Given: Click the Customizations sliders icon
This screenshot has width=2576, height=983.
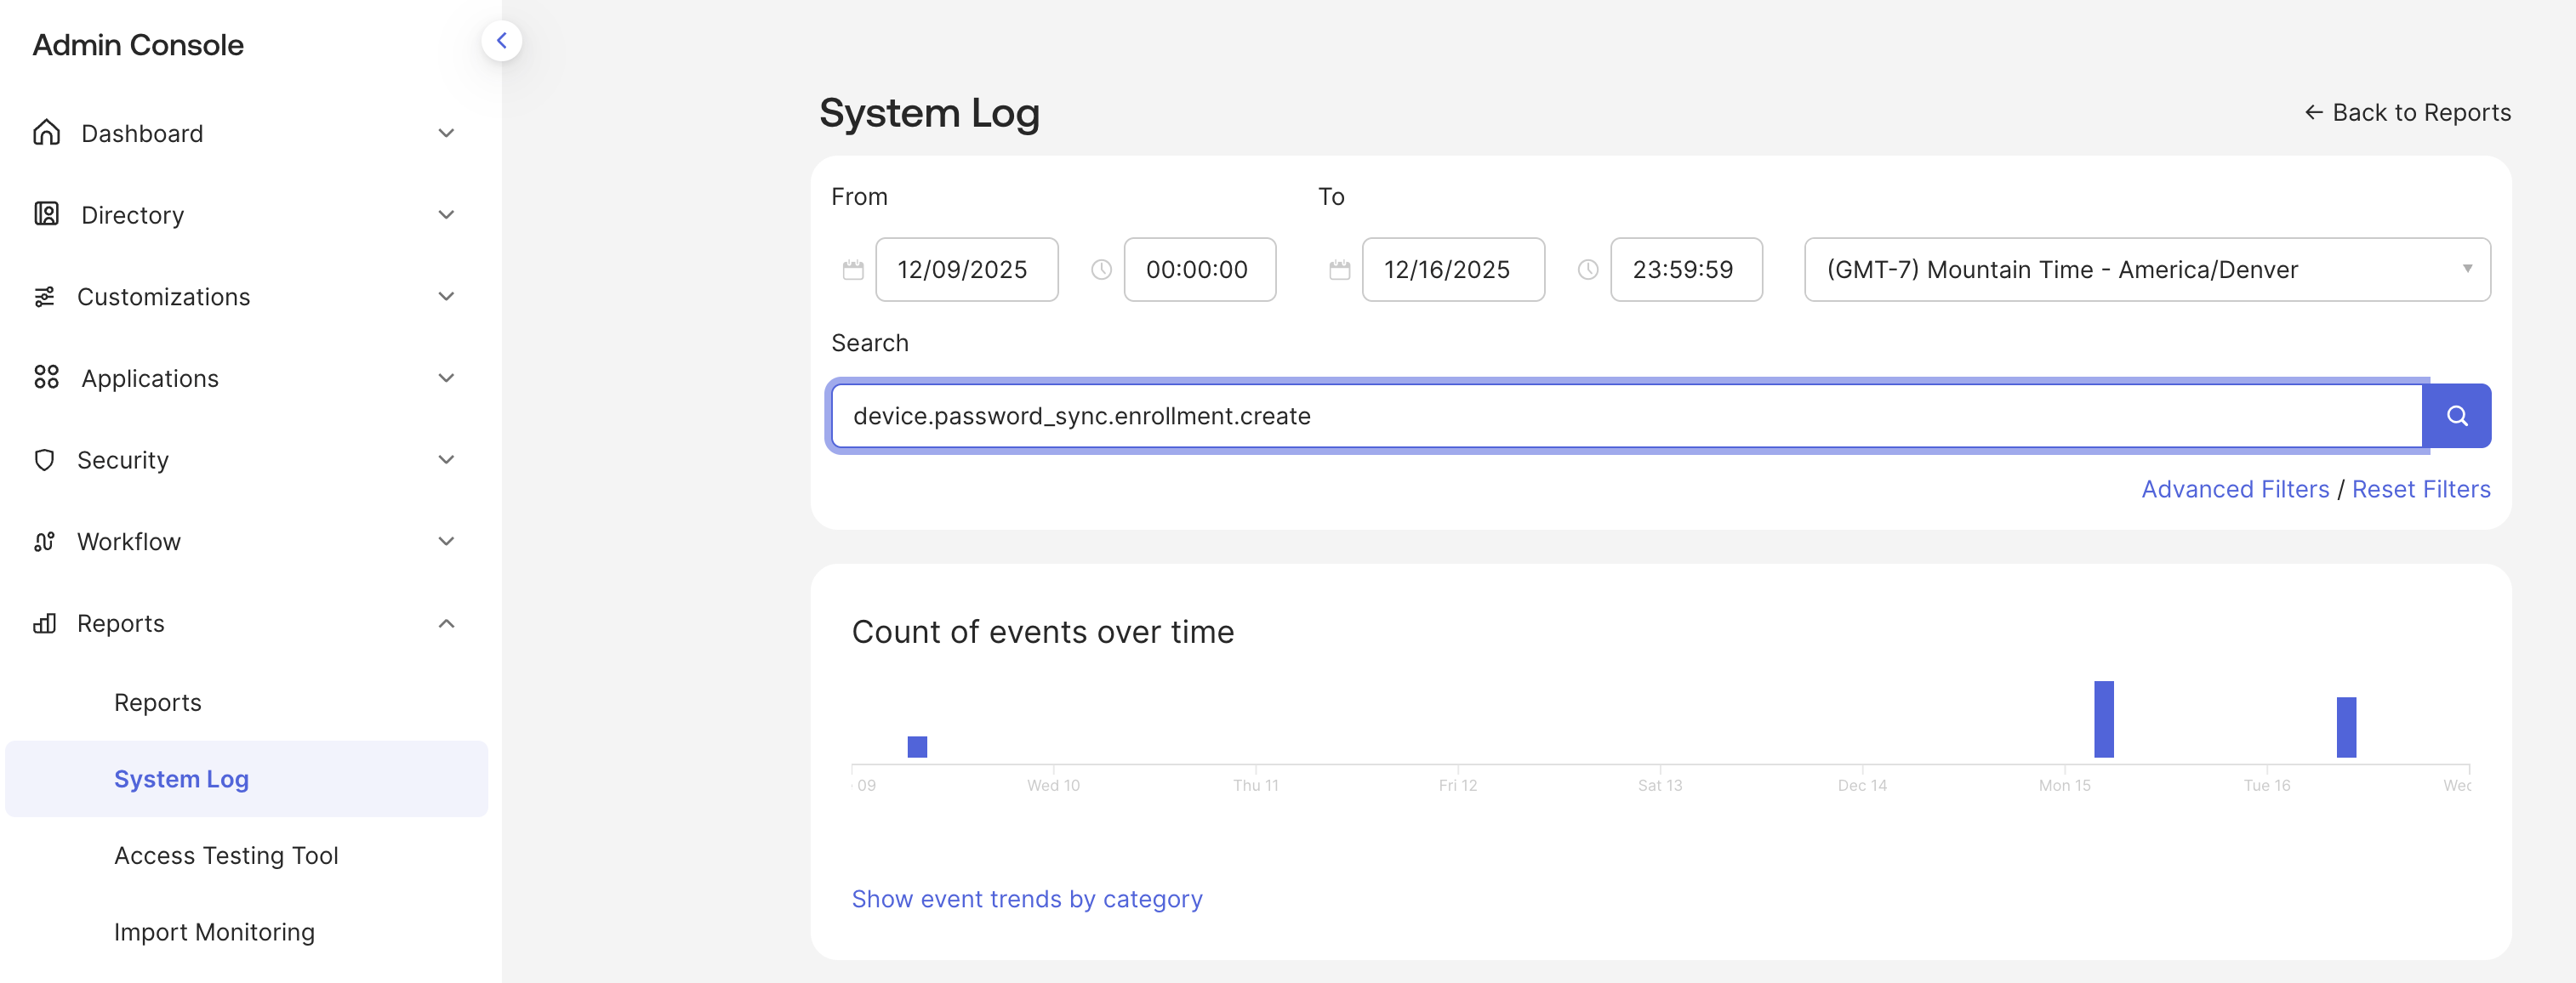Looking at the screenshot, I should point(44,296).
